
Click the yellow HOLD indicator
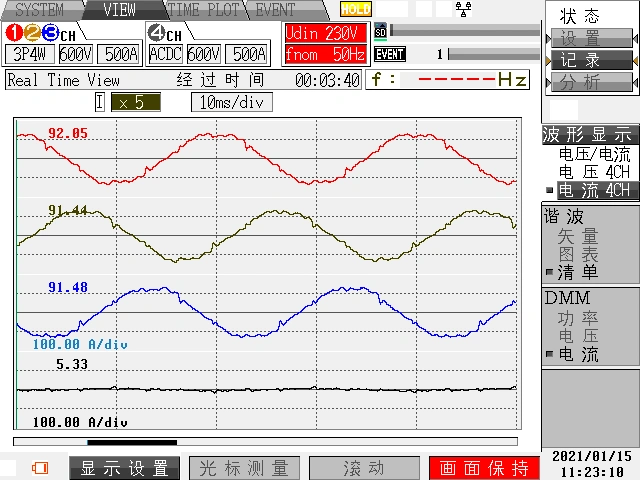(x=355, y=9)
